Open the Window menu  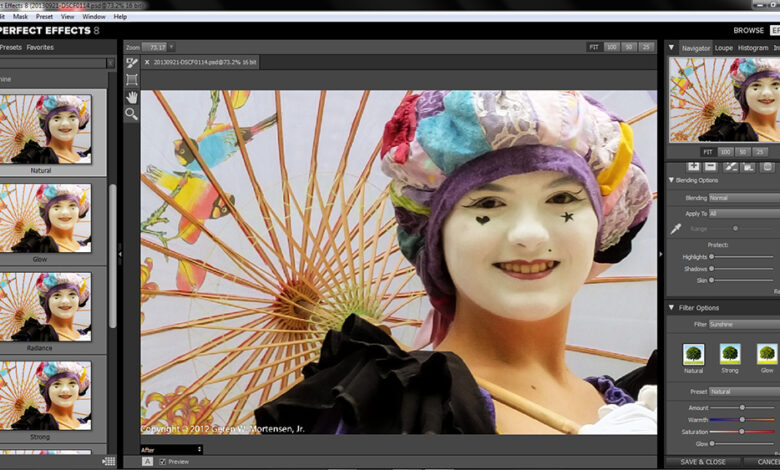coord(94,16)
